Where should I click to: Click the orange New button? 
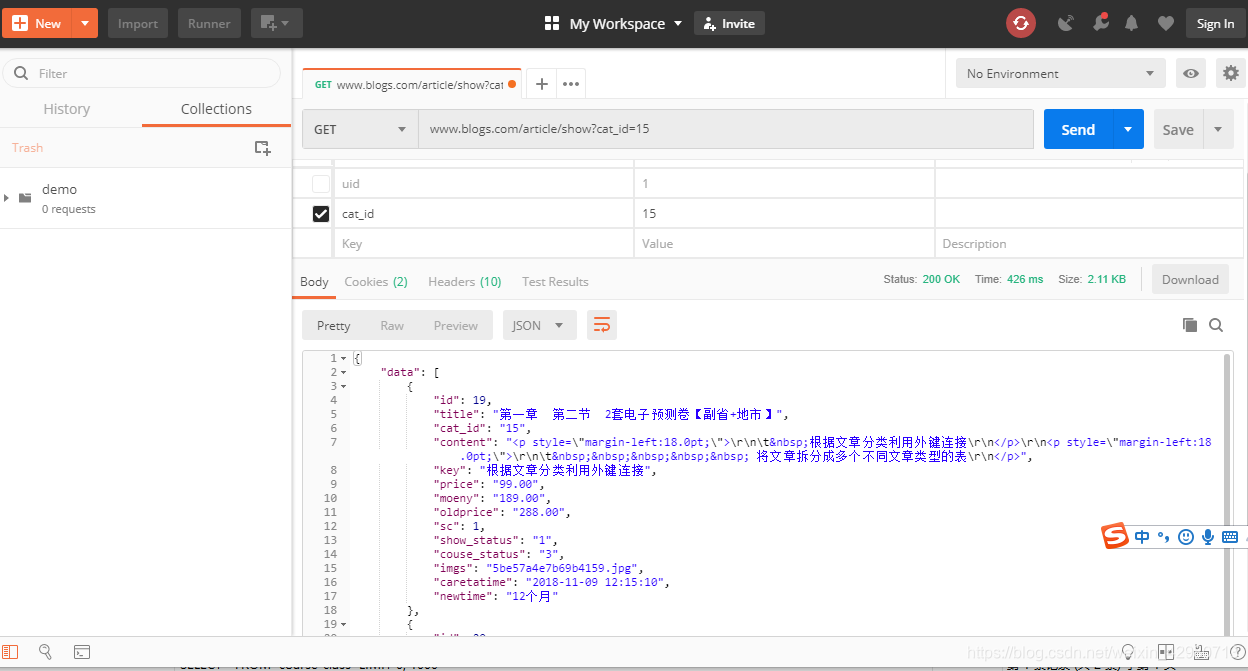38,23
